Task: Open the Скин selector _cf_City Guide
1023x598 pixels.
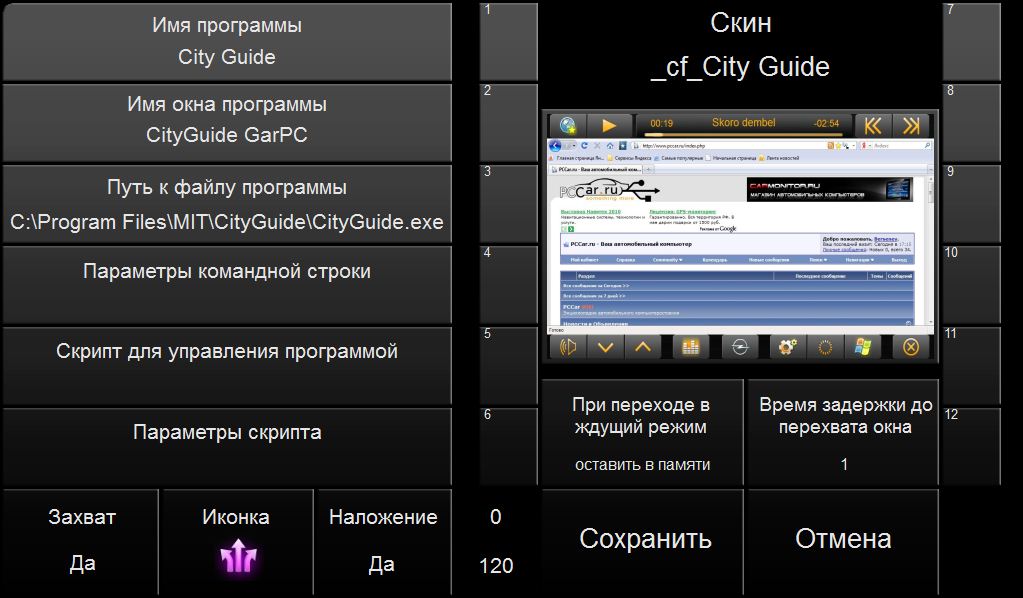Action: pyautogui.click(x=740, y=45)
